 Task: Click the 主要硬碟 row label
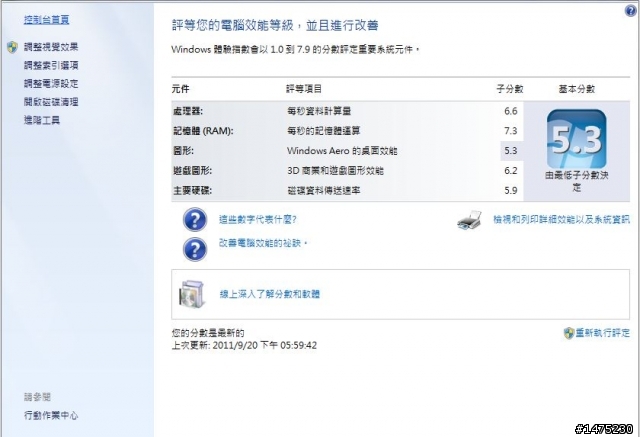coord(192,191)
